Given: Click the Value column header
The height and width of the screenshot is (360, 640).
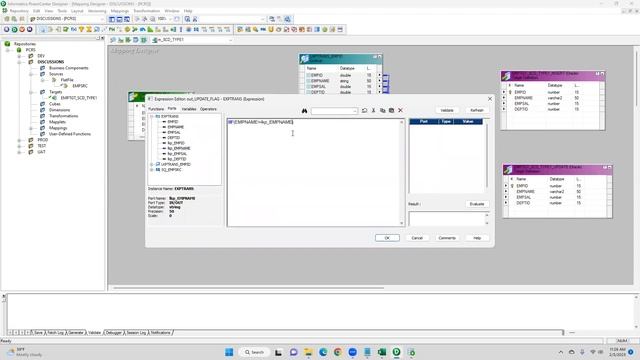Looking at the screenshot, I should 468,122.
